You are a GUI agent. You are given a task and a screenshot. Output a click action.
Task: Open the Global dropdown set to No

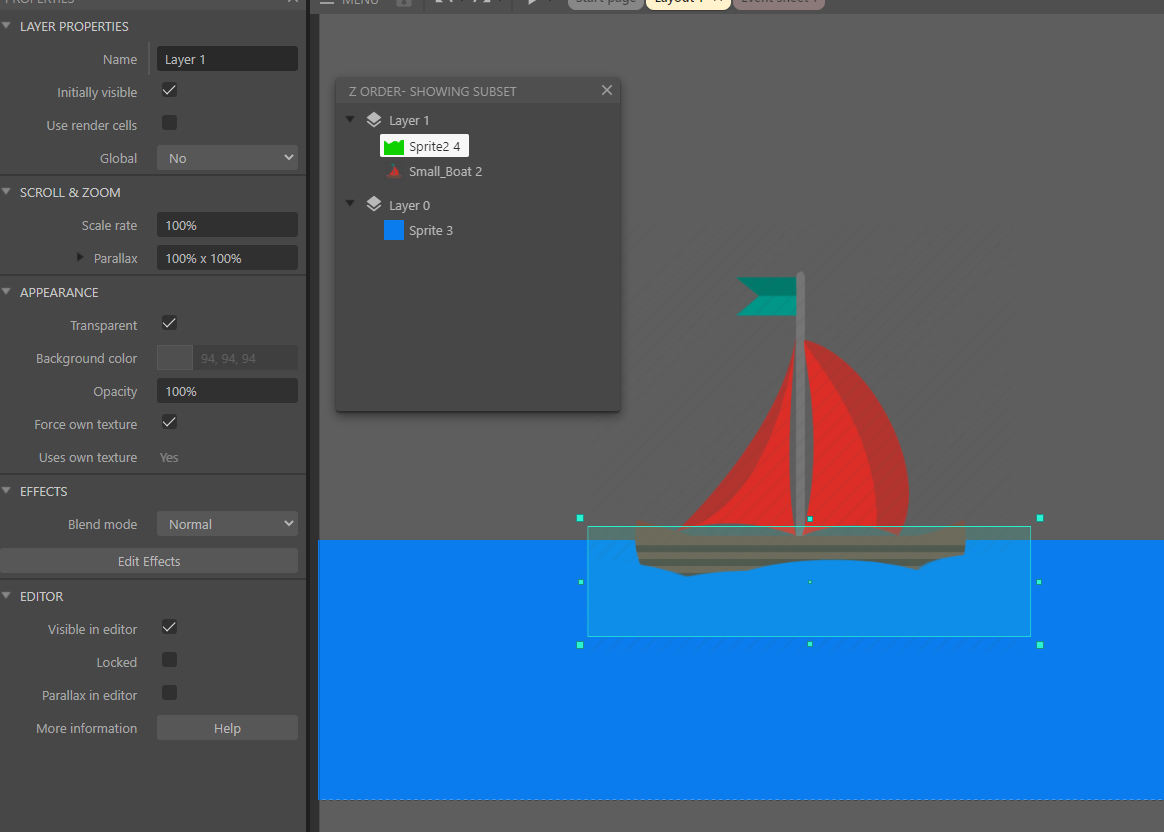(x=227, y=157)
